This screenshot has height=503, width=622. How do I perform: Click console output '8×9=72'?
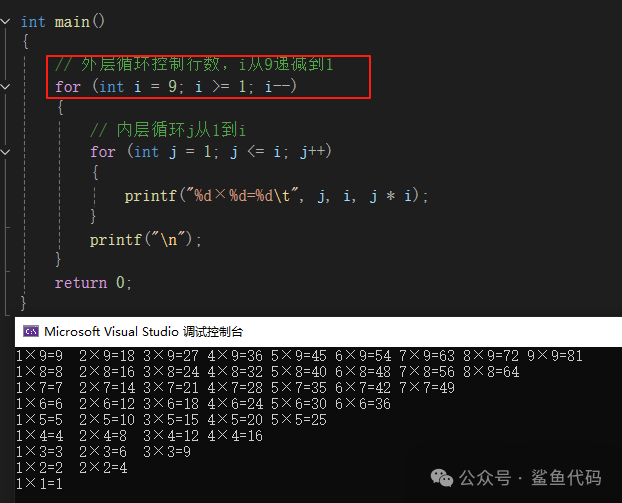491,356
